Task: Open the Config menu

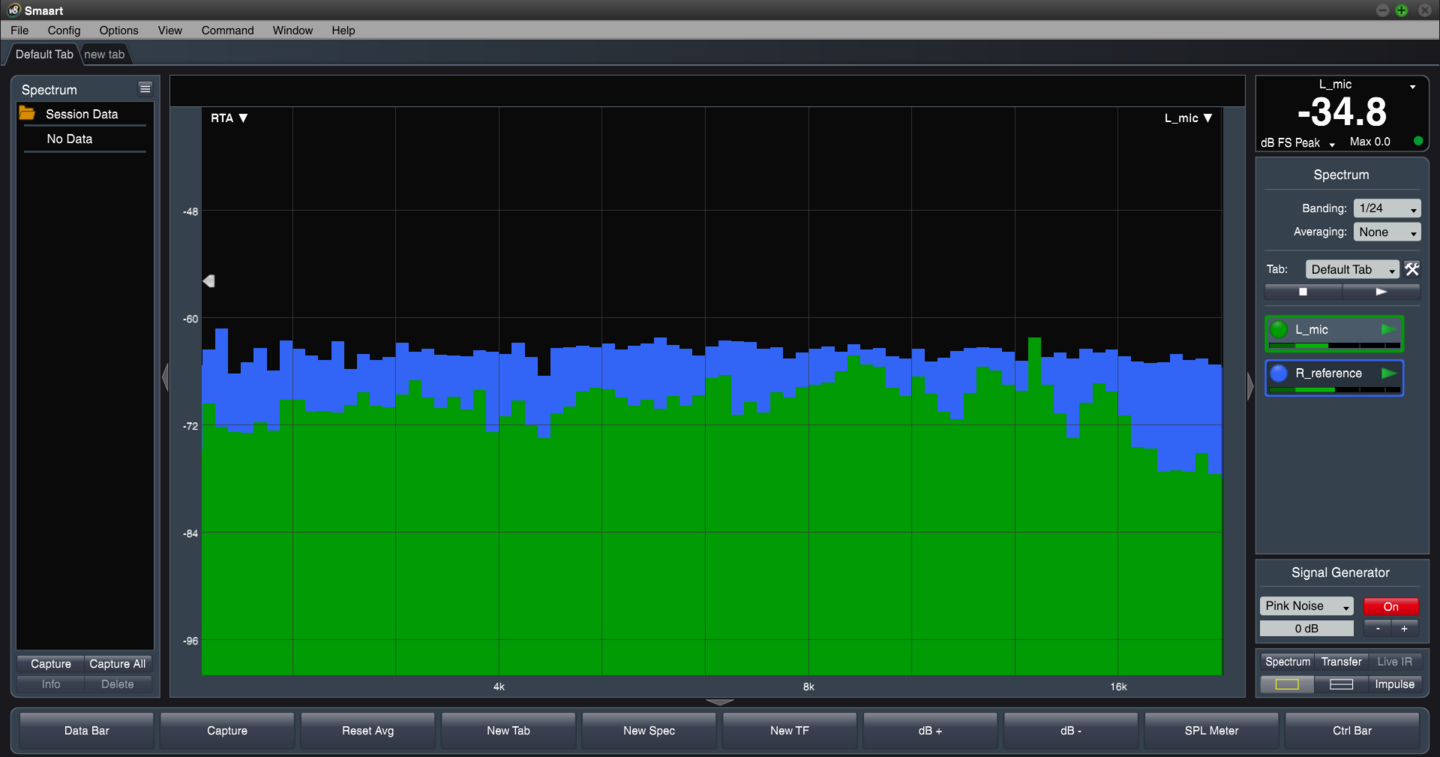Action: (64, 30)
